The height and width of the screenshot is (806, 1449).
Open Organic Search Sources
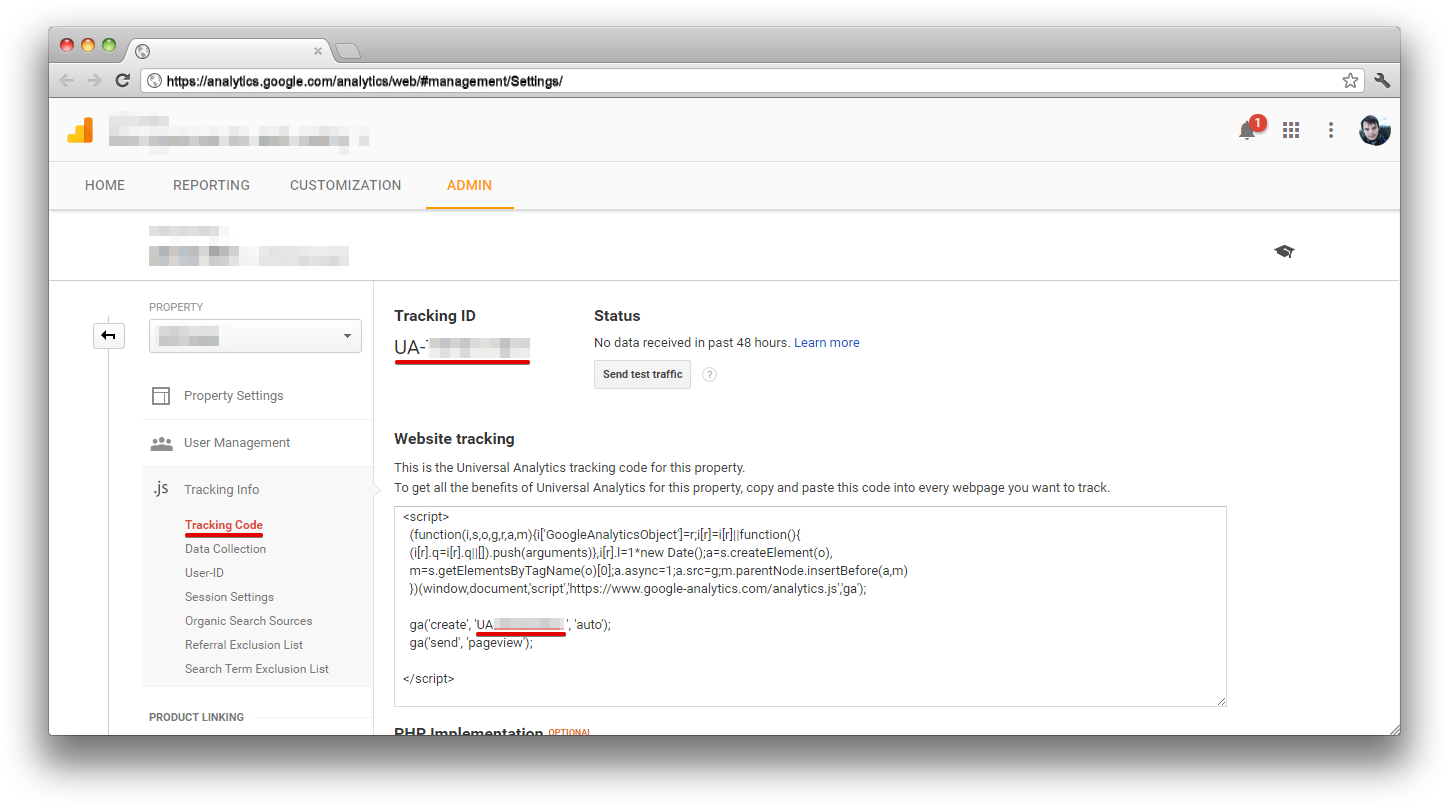(x=248, y=621)
